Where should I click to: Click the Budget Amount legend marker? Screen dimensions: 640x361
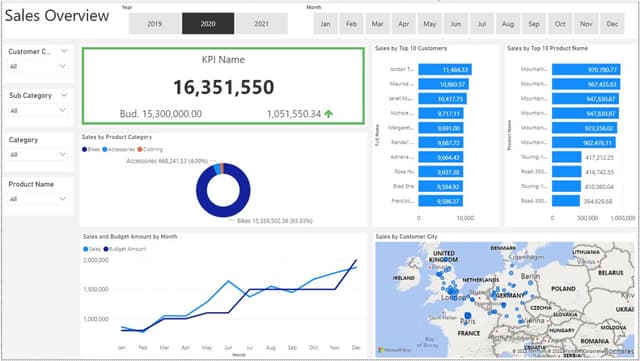click(x=106, y=249)
